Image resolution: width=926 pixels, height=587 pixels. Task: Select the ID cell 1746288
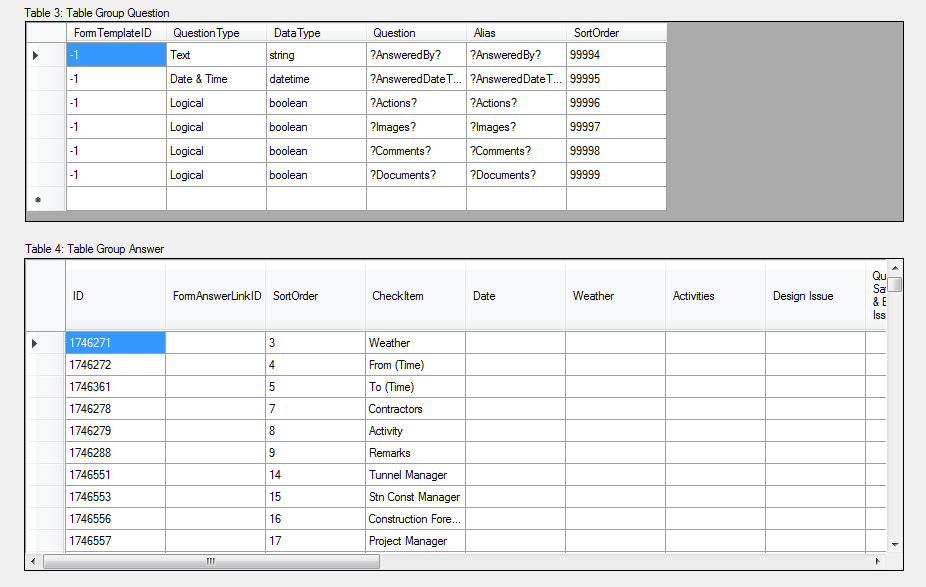[115, 453]
